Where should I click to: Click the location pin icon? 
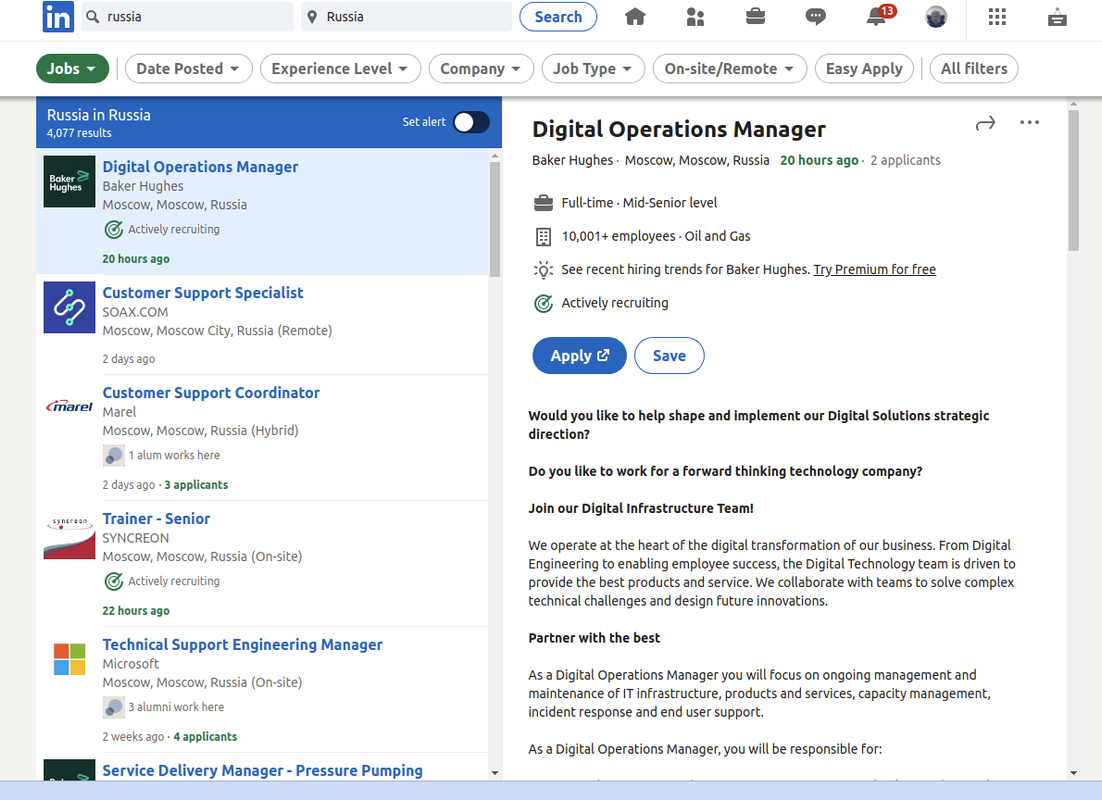pyautogui.click(x=312, y=17)
